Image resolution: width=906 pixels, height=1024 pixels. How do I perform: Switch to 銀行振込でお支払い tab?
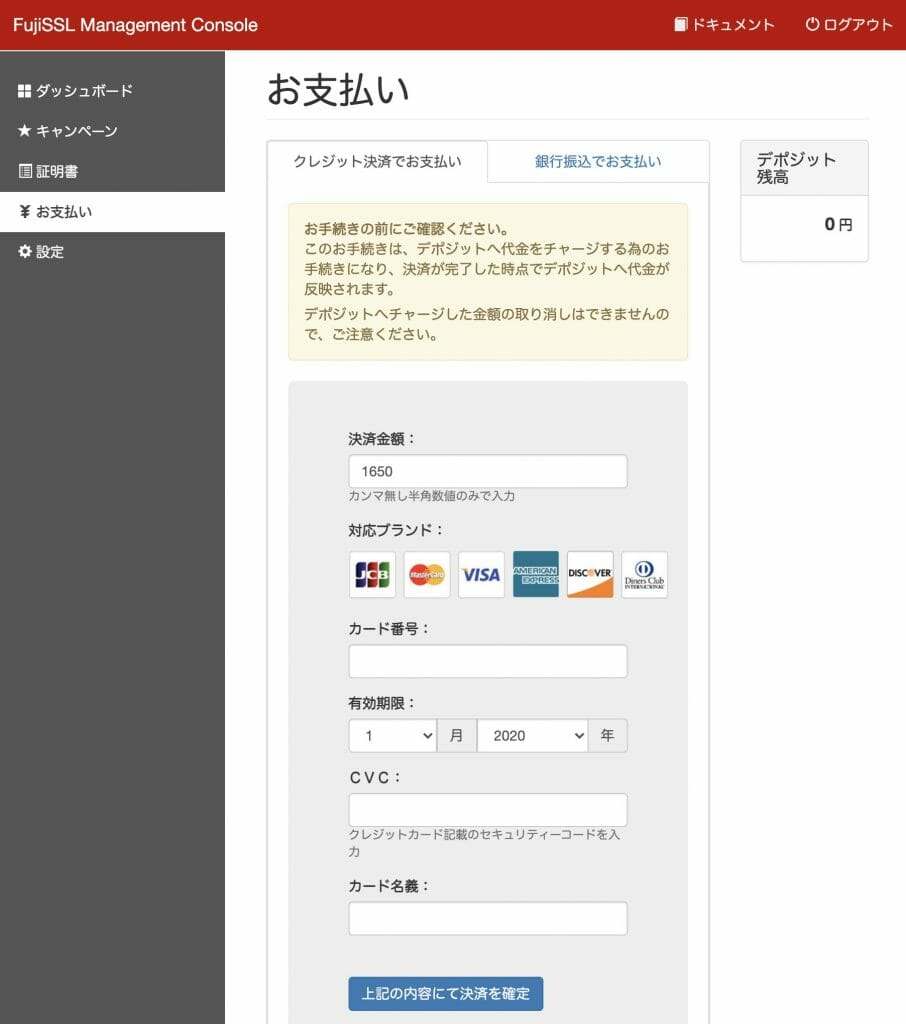(x=598, y=161)
